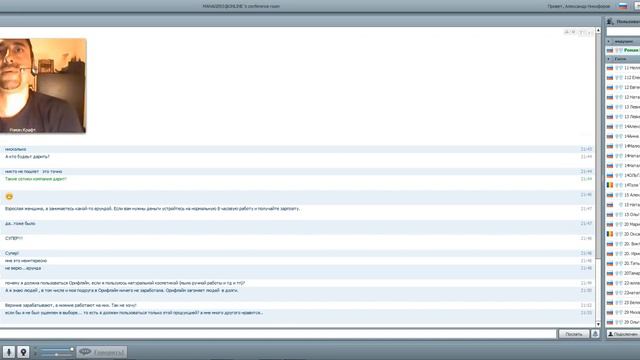Screen dimensions: 640x360
Task: Select user 14ОЛЬГ in the guest list
Action: pos(623,176)
